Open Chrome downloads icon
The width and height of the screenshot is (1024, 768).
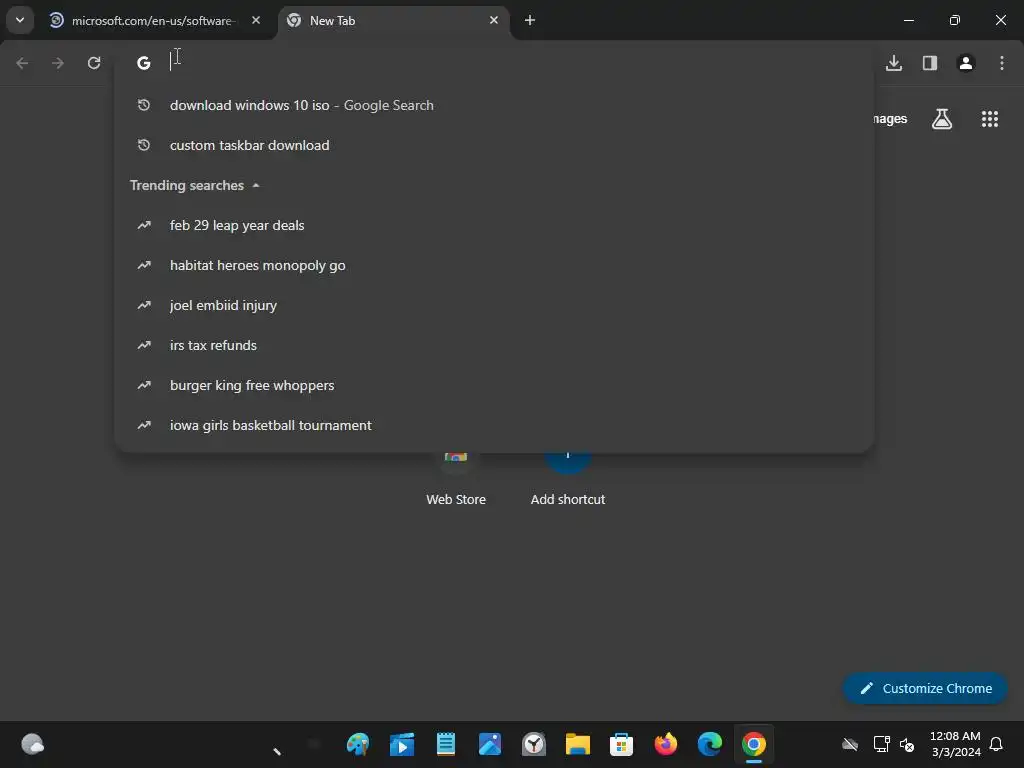(x=893, y=63)
